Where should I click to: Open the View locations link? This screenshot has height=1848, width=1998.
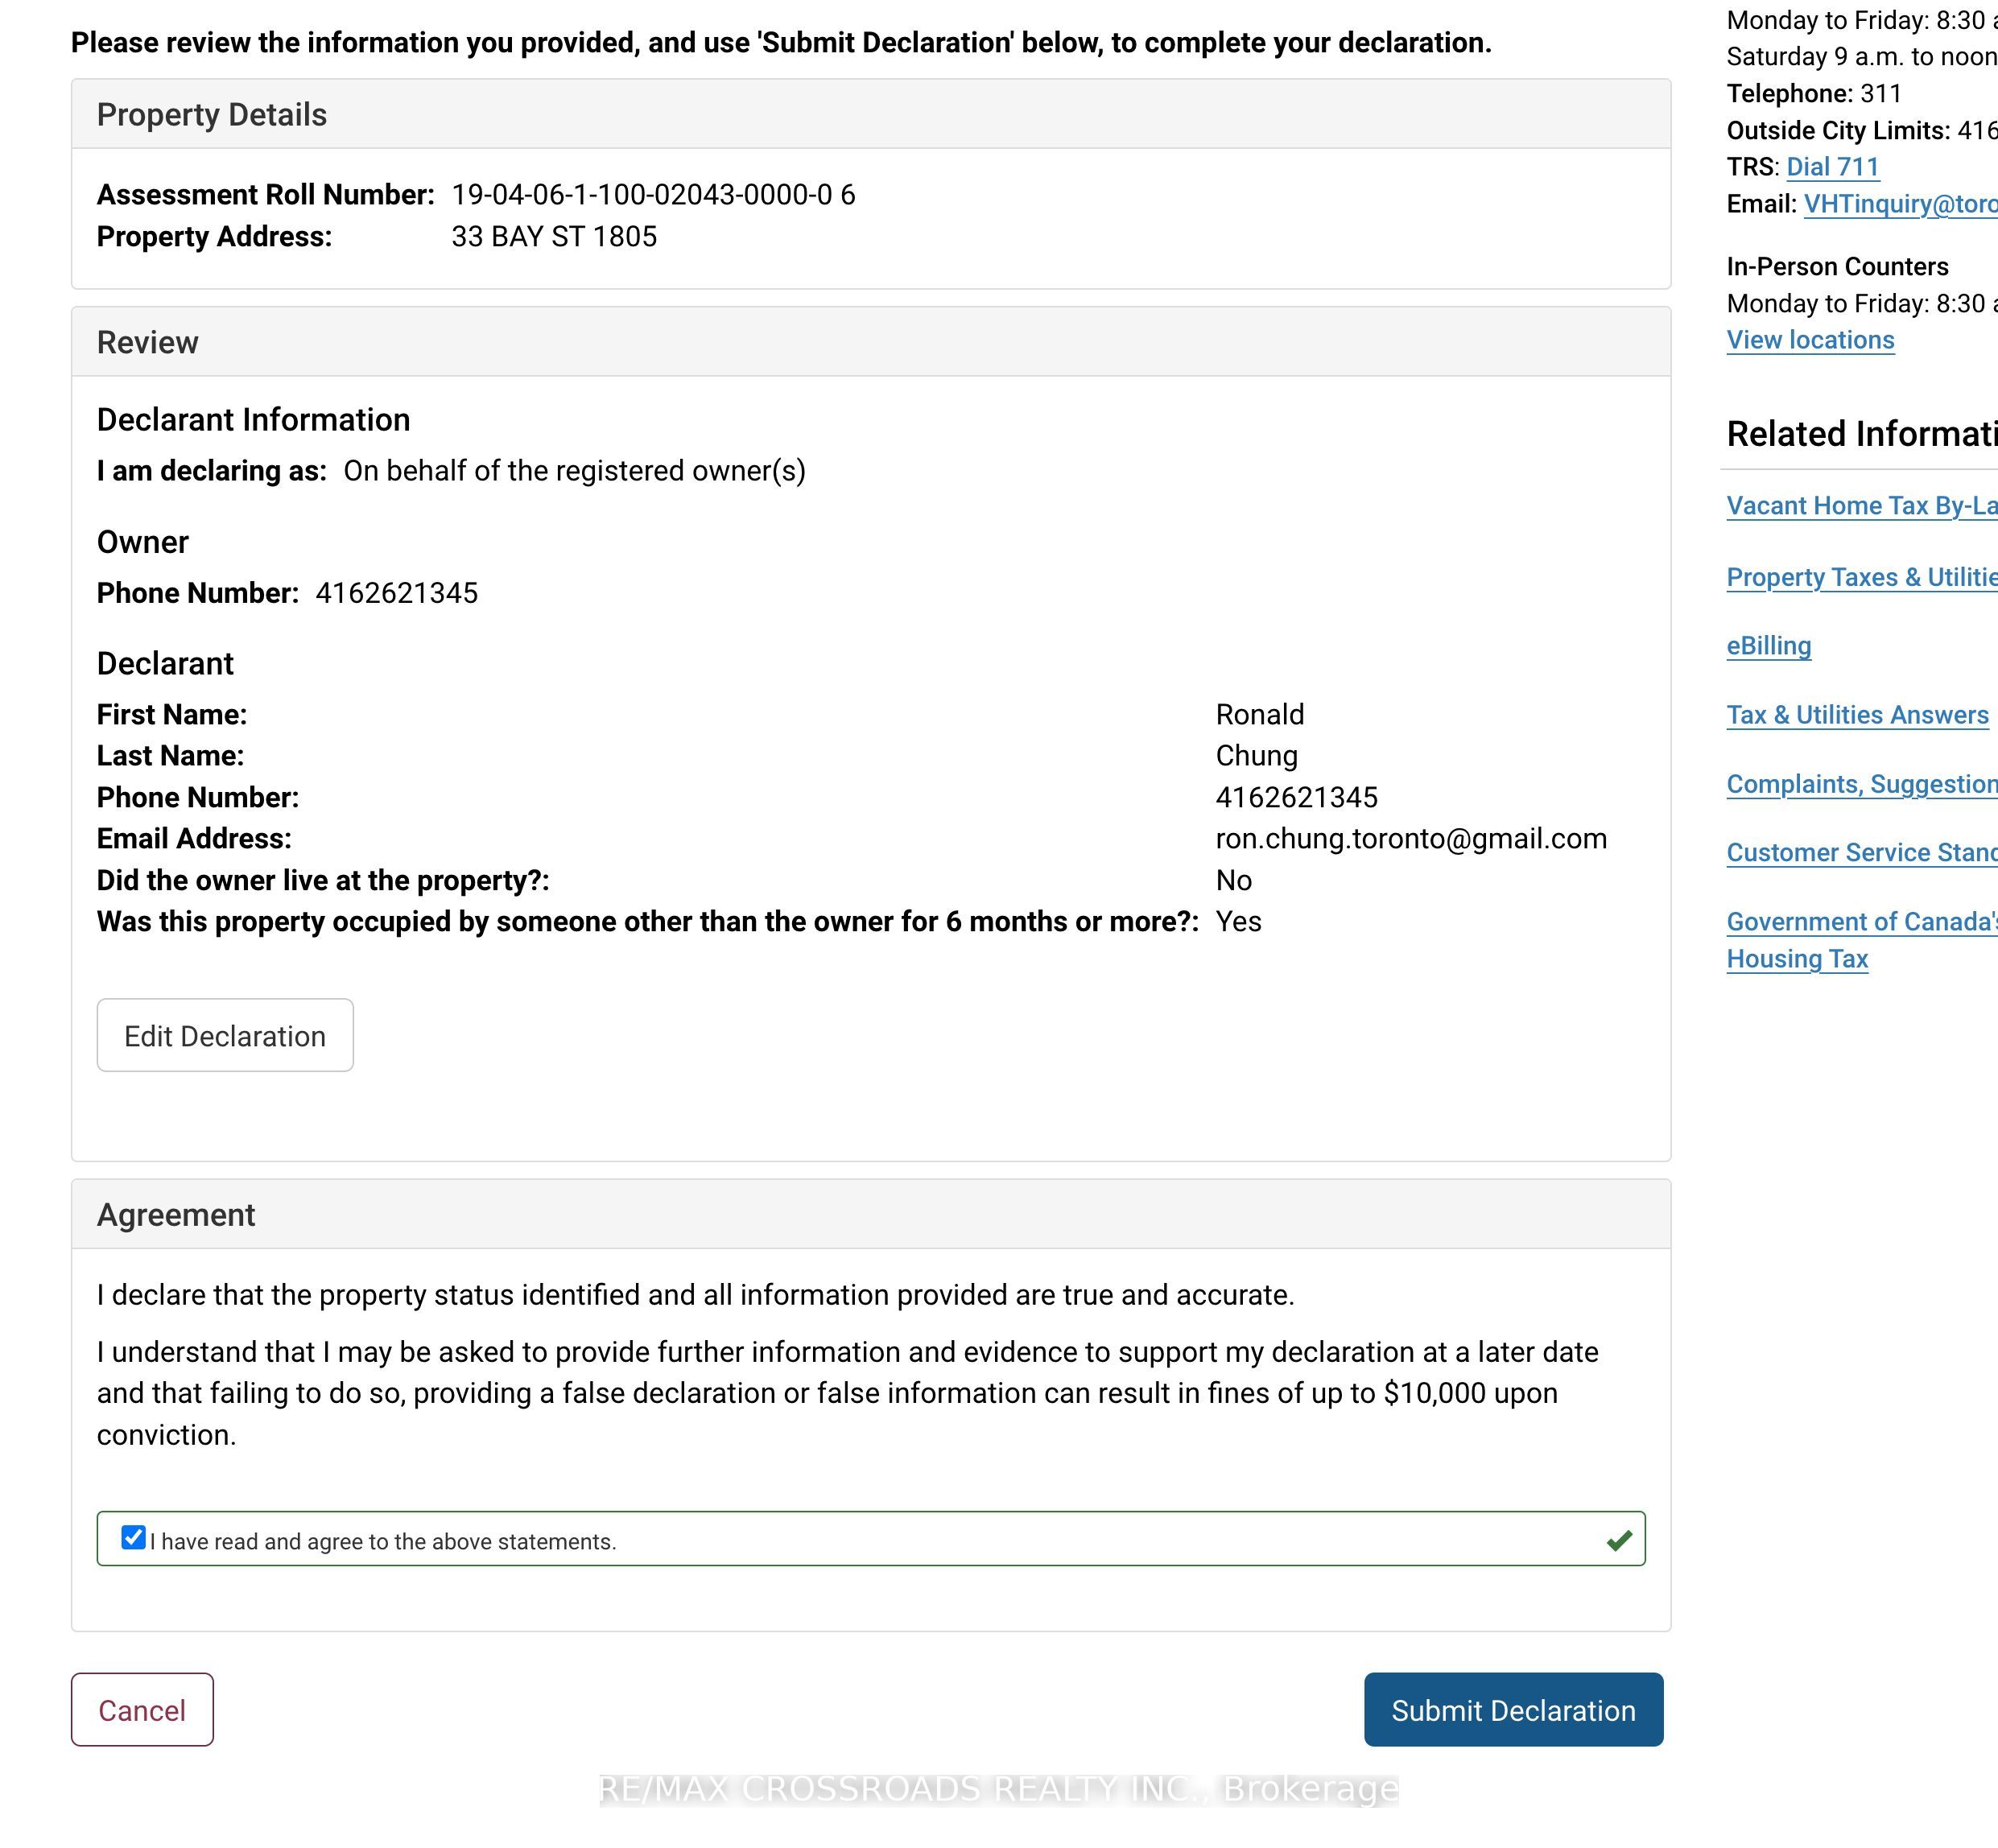click(1810, 340)
